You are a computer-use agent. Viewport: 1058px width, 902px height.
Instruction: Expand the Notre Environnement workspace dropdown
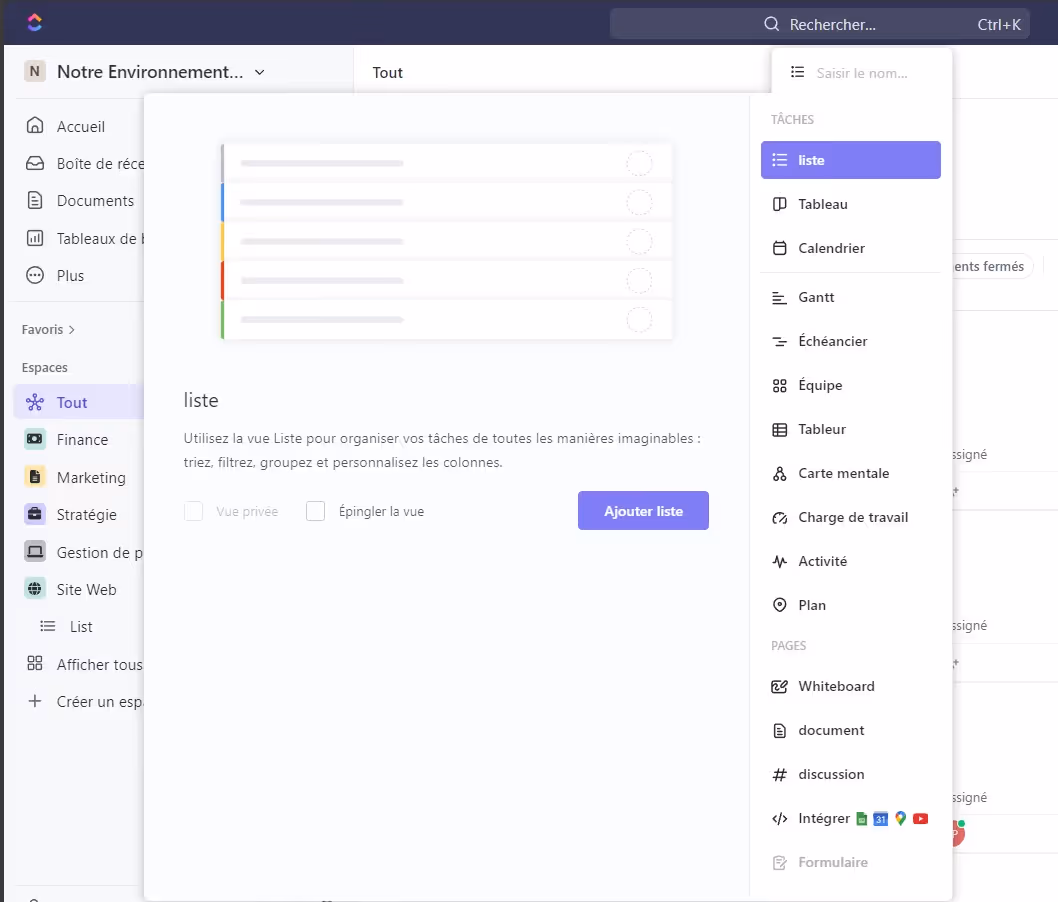coord(259,72)
